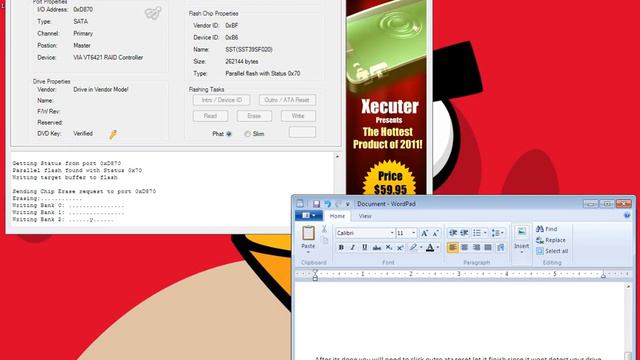Open the list style dropdown arrow
The image size is (640, 360).
point(485,233)
